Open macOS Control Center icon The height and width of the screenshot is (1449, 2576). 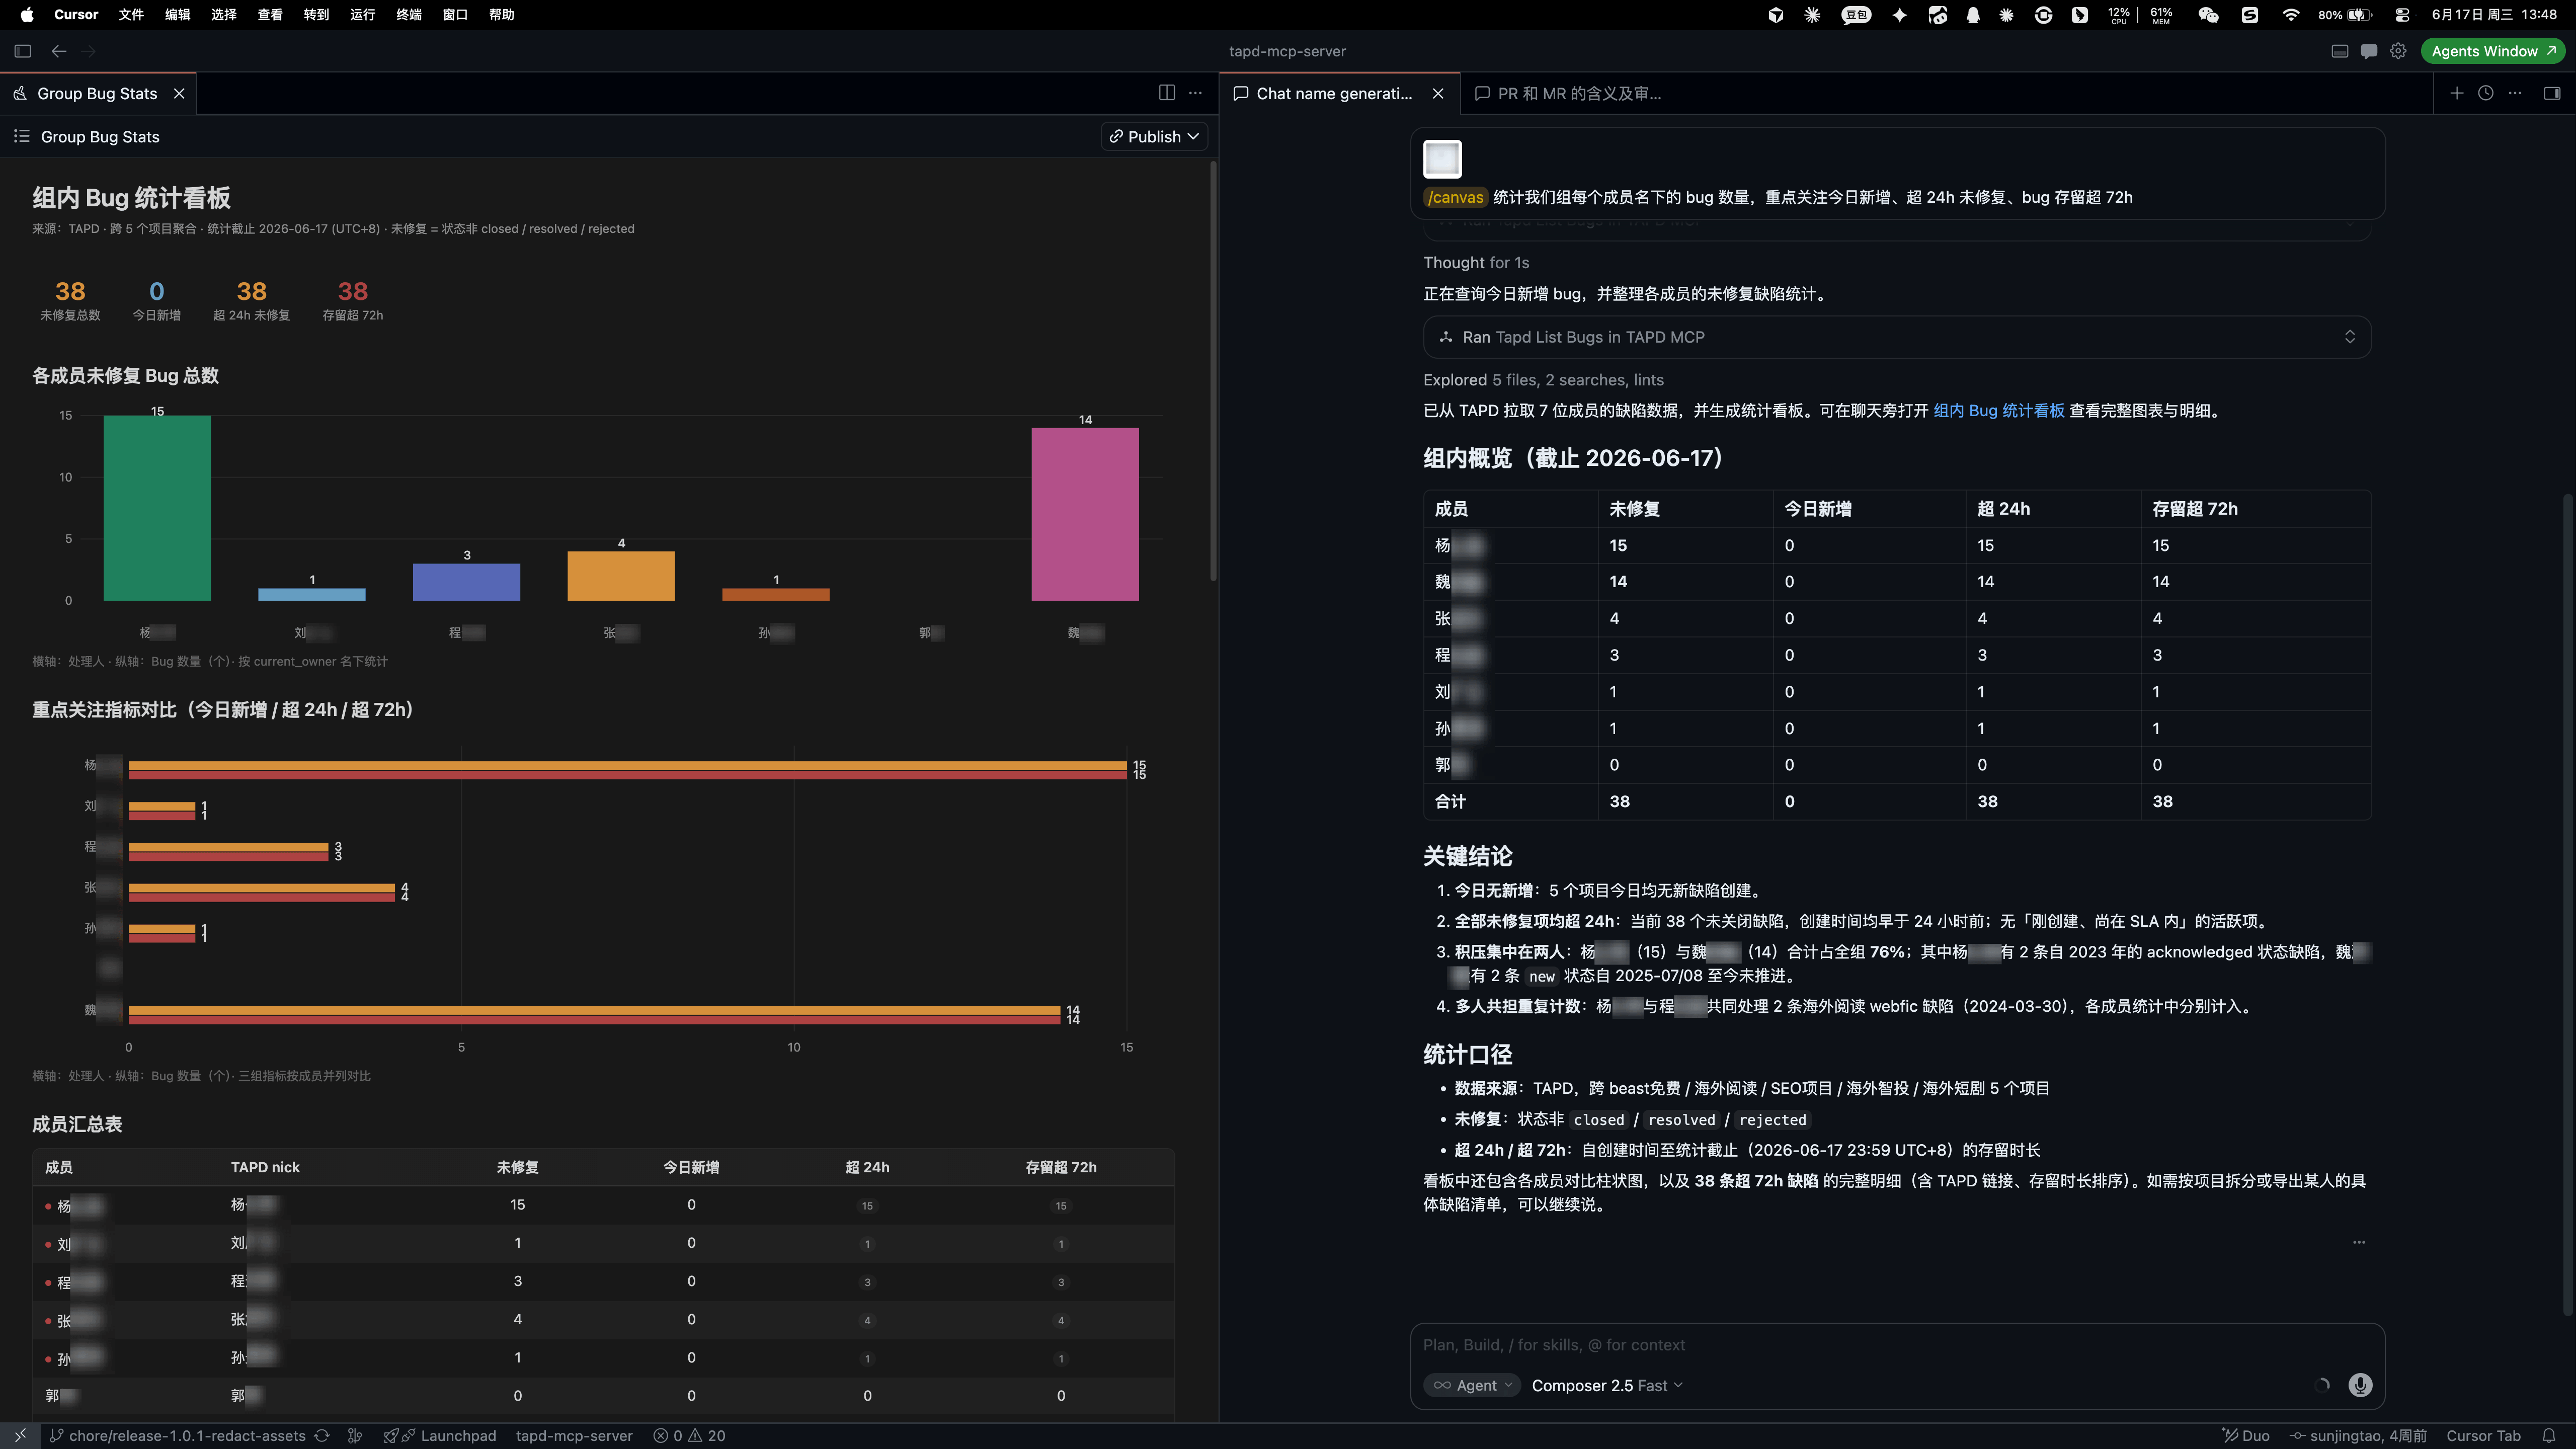(x=2402, y=15)
